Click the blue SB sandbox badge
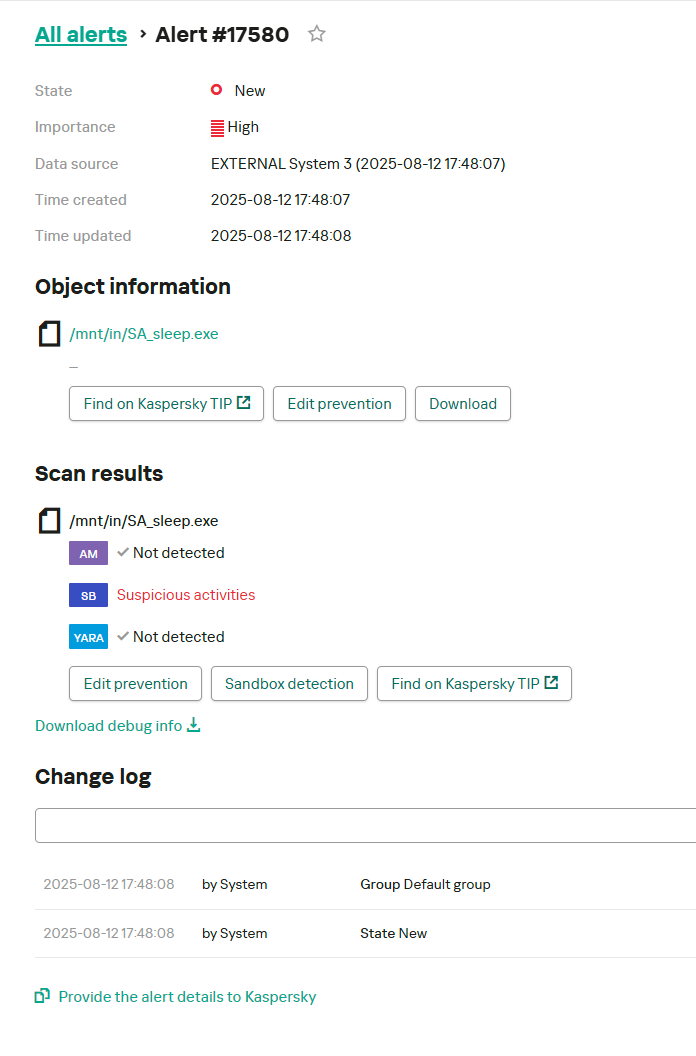The height and width of the screenshot is (1056, 696). pos(88,595)
